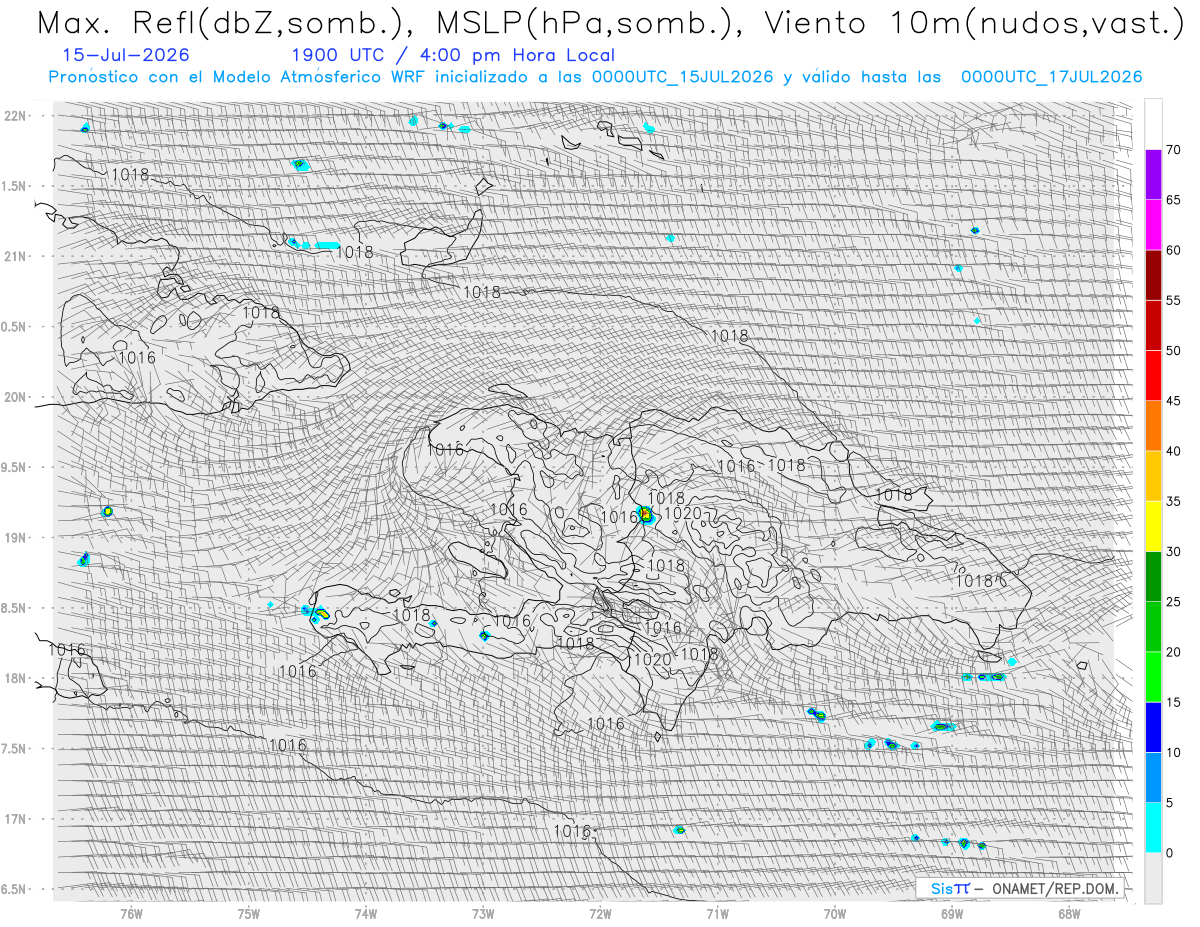
Task: Click the '40' colorbar tick label
Action: 1174,451
